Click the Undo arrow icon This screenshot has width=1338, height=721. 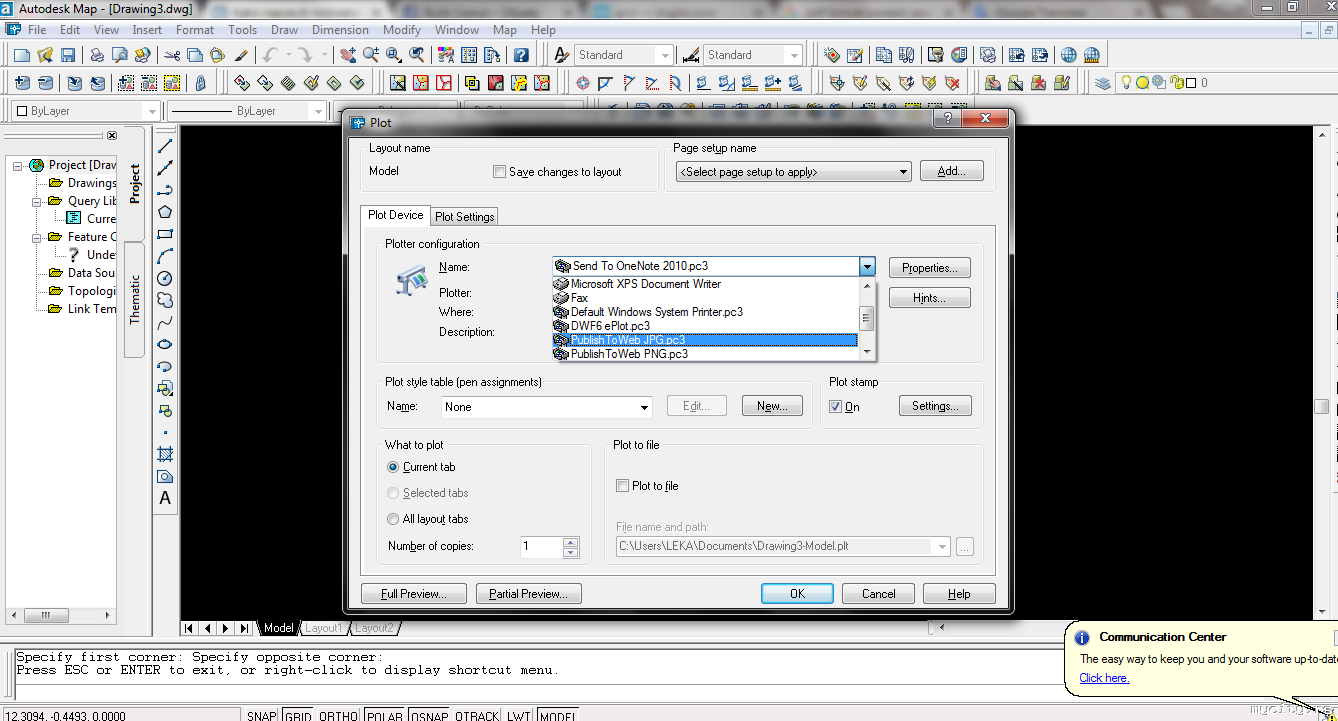pos(270,55)
